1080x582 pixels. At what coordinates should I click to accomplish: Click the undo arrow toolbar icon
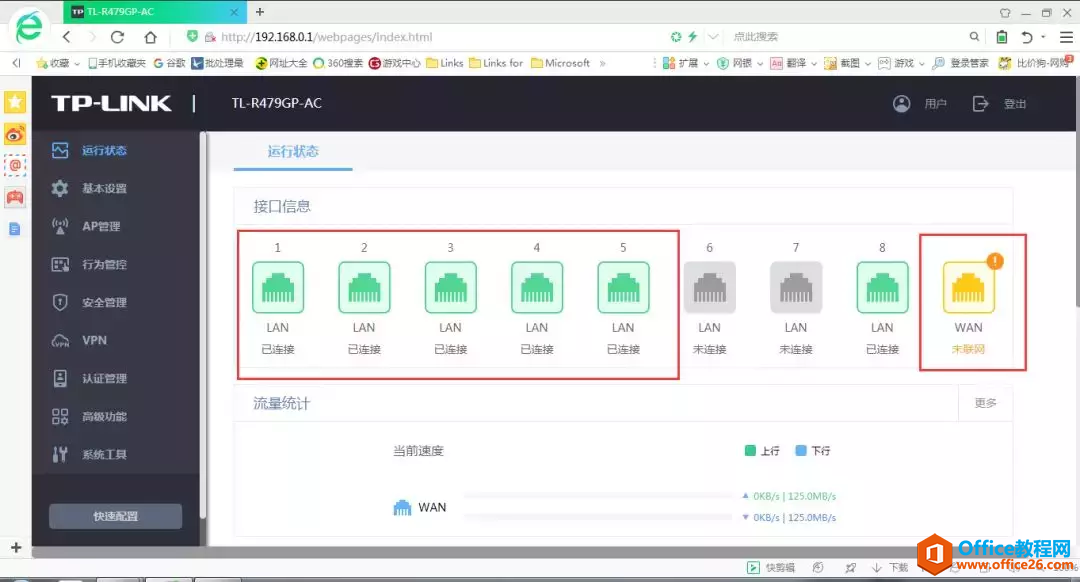(1026, 37)
